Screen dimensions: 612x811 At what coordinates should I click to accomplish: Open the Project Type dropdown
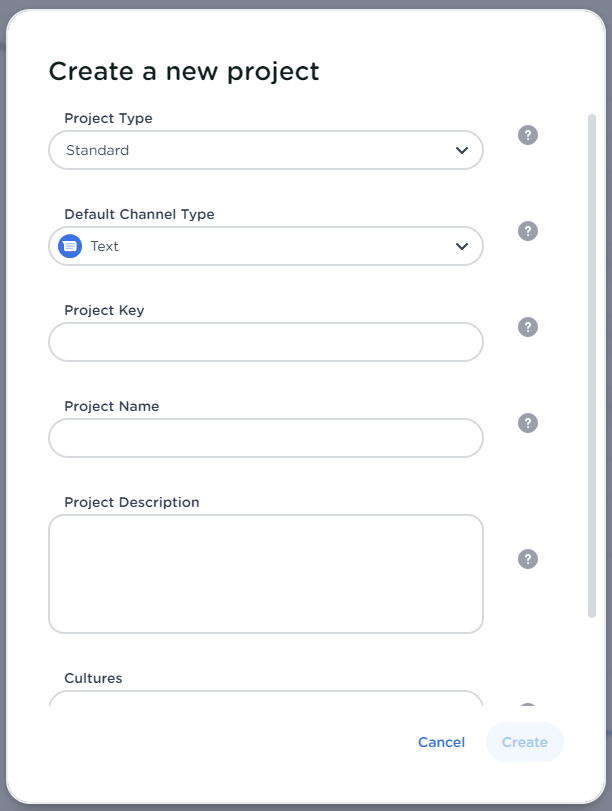tap(265, 151)
